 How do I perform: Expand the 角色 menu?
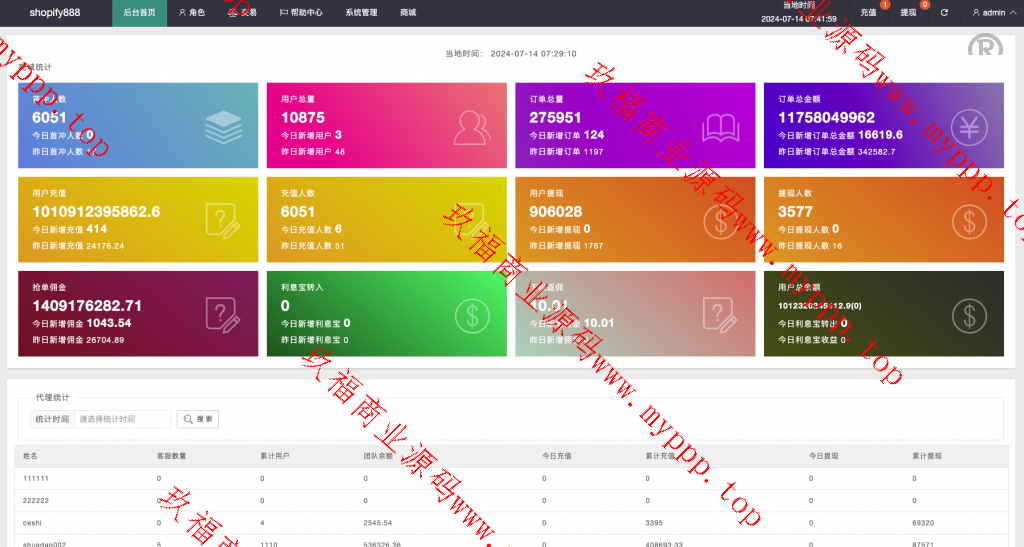(x=191, y=13)
